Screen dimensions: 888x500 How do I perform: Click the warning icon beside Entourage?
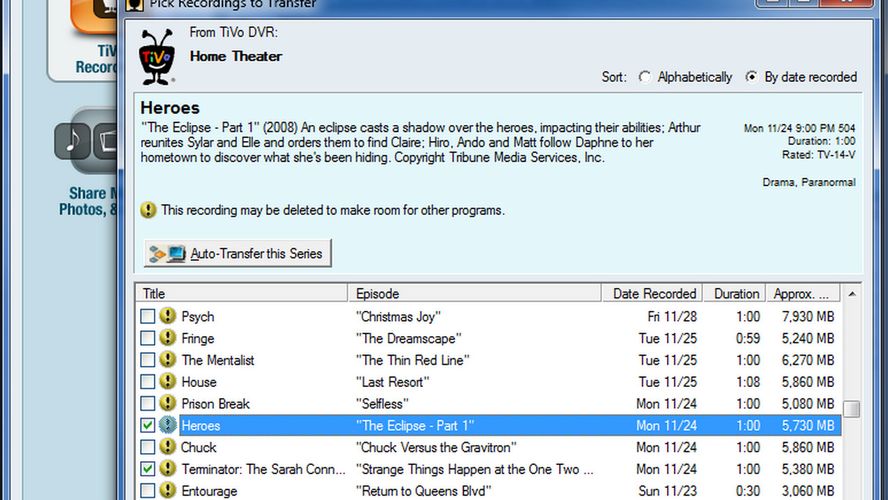(x=167, y=490)
